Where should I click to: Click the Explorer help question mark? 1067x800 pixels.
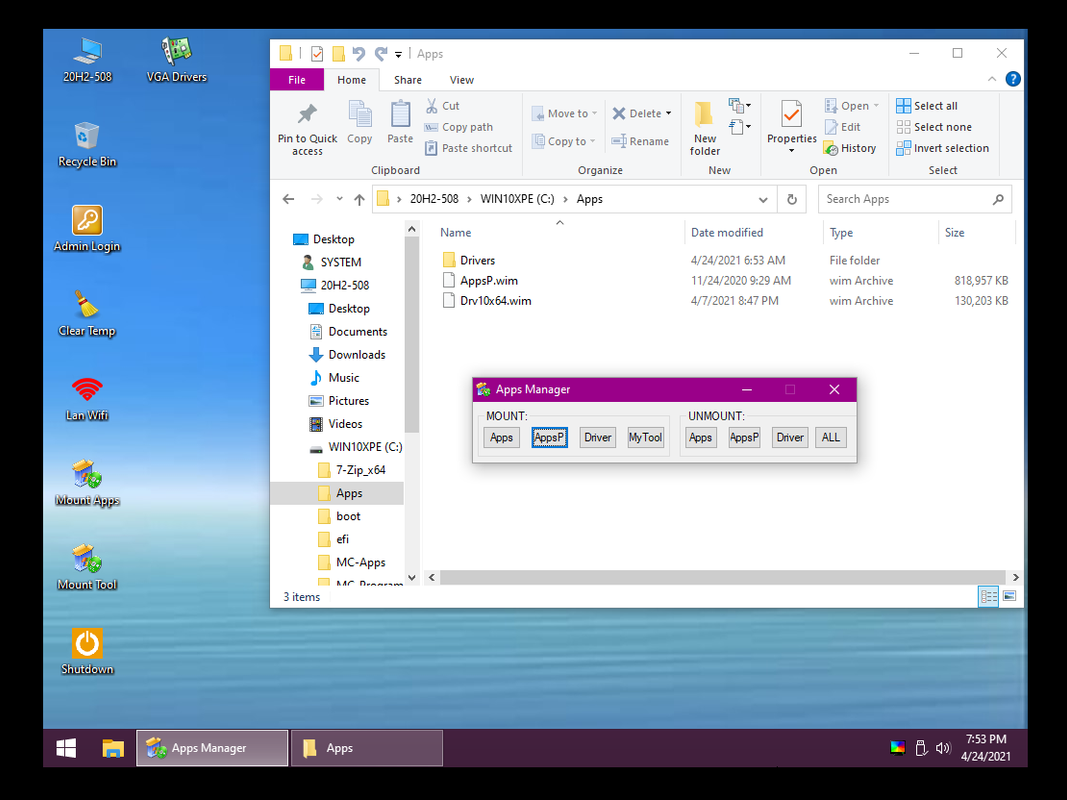pyautogui.click(x=1013, y=79)
